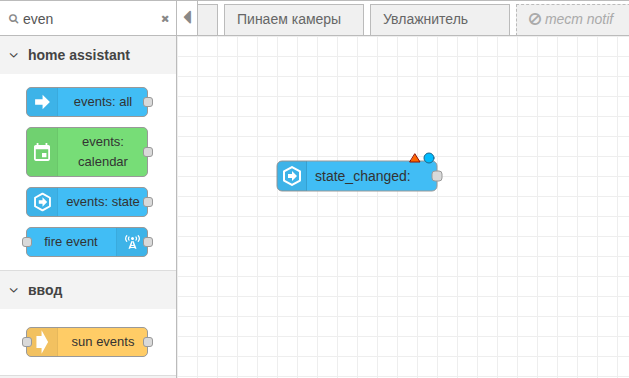
Task: Click the broadcast tower icon on fire event
Action: (132, 242)
